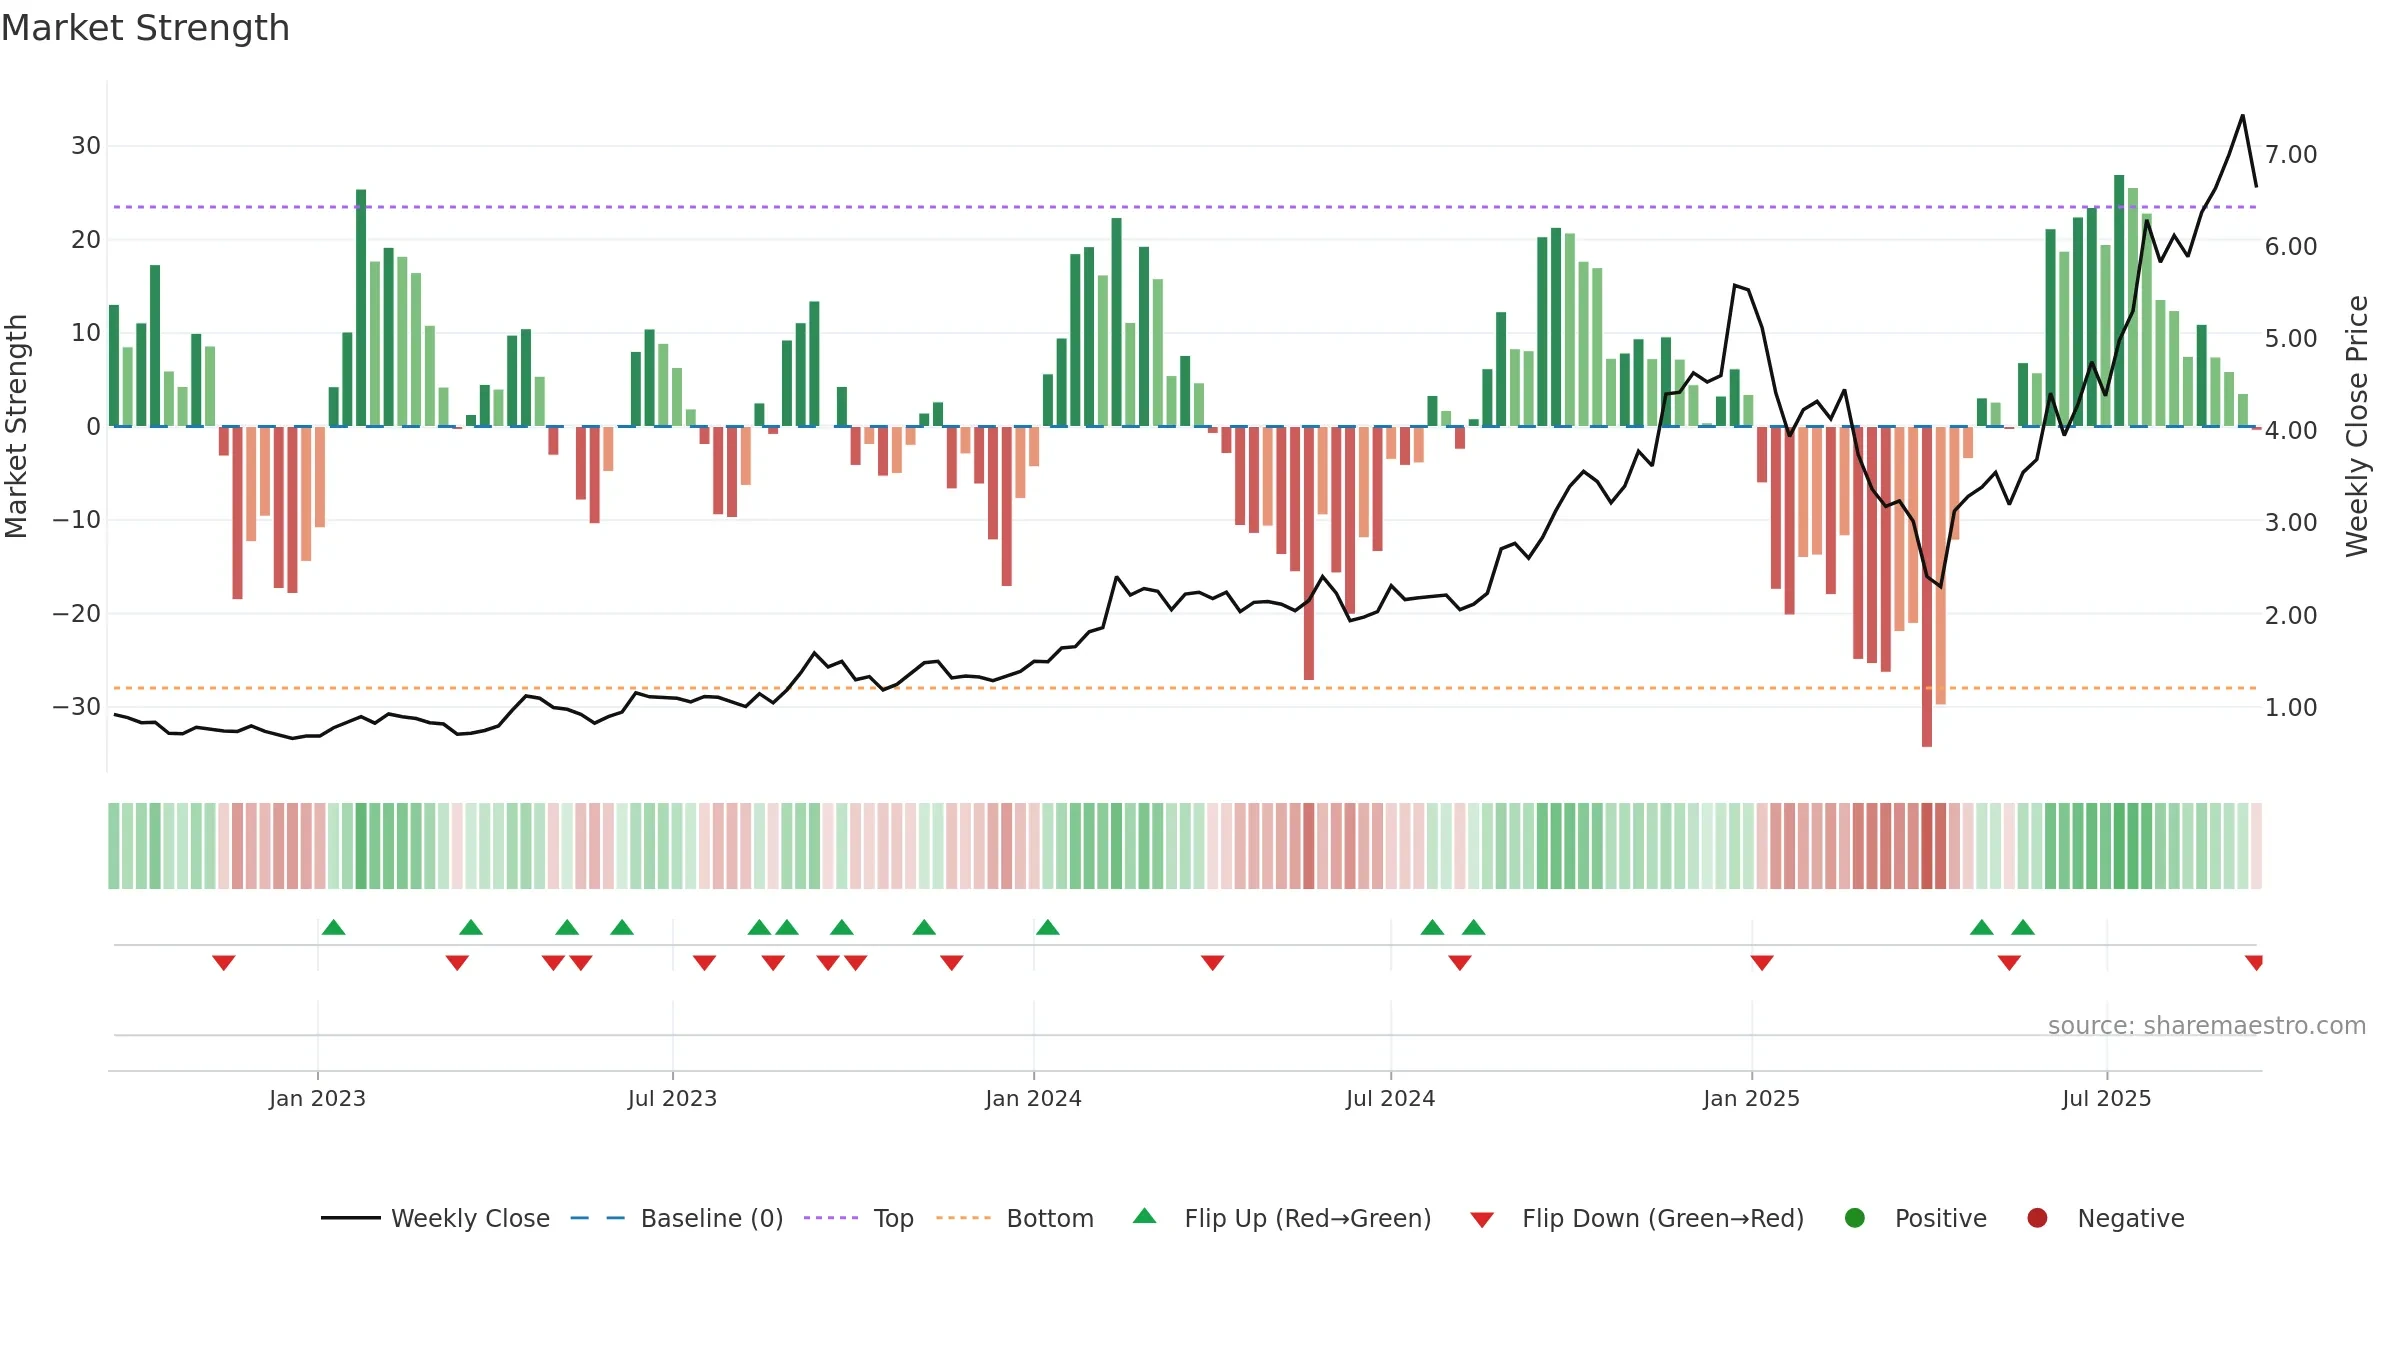Click the −30 tick on left axis
The width and height of the screenshot is (2400, 1350).
pyautogui.click(x=76, y=707)
